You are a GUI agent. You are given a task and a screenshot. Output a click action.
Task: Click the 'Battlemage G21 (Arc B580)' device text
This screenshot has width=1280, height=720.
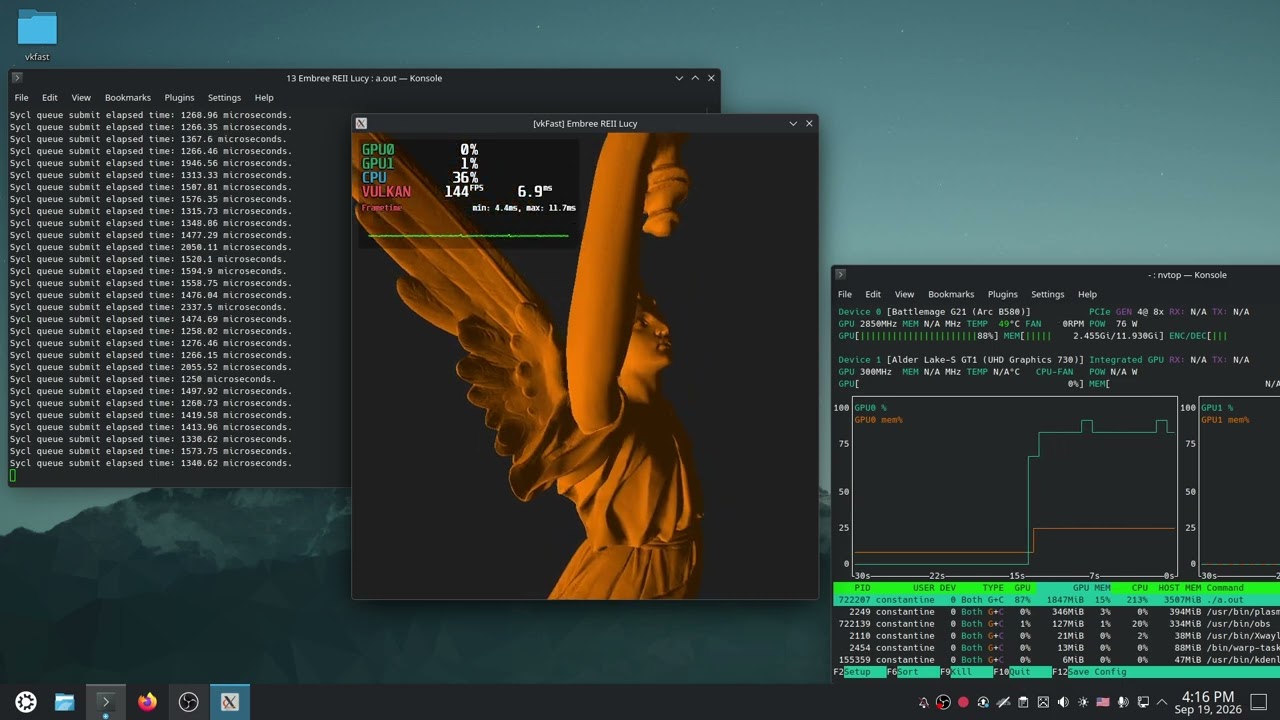958,312
